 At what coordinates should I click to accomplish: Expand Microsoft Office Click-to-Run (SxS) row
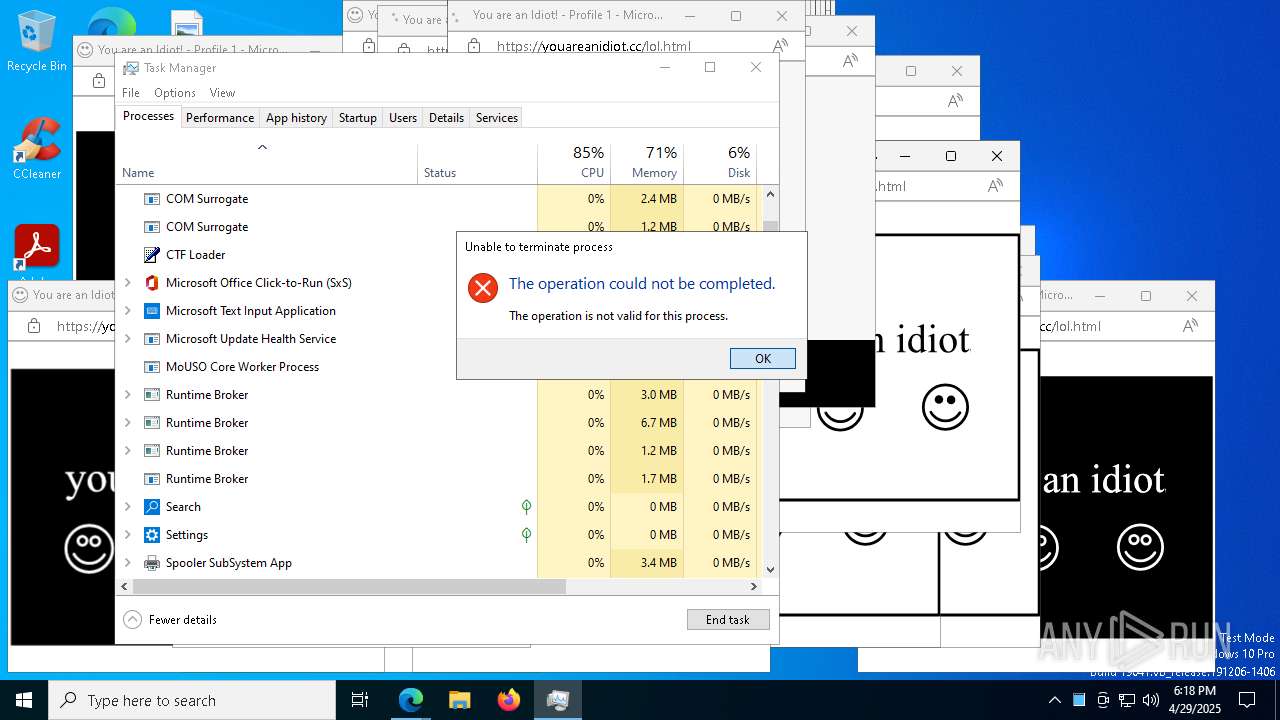(x=128, y=283)
